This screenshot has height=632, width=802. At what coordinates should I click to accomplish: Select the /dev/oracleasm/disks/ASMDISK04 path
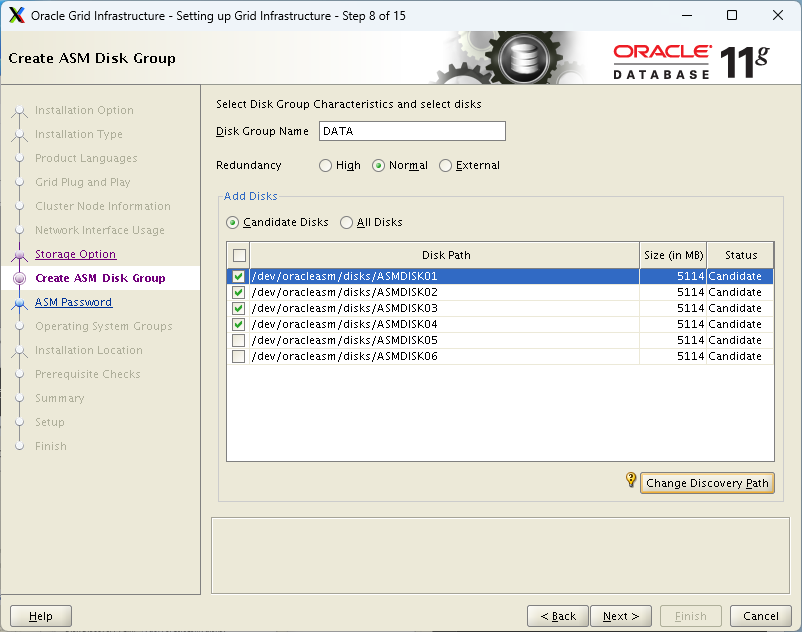[x=344, y=324]
